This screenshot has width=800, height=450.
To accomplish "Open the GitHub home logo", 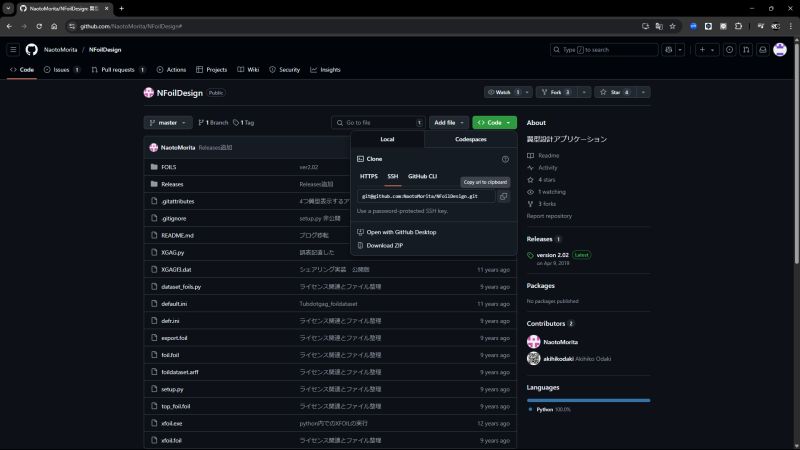I will point(32,49).
